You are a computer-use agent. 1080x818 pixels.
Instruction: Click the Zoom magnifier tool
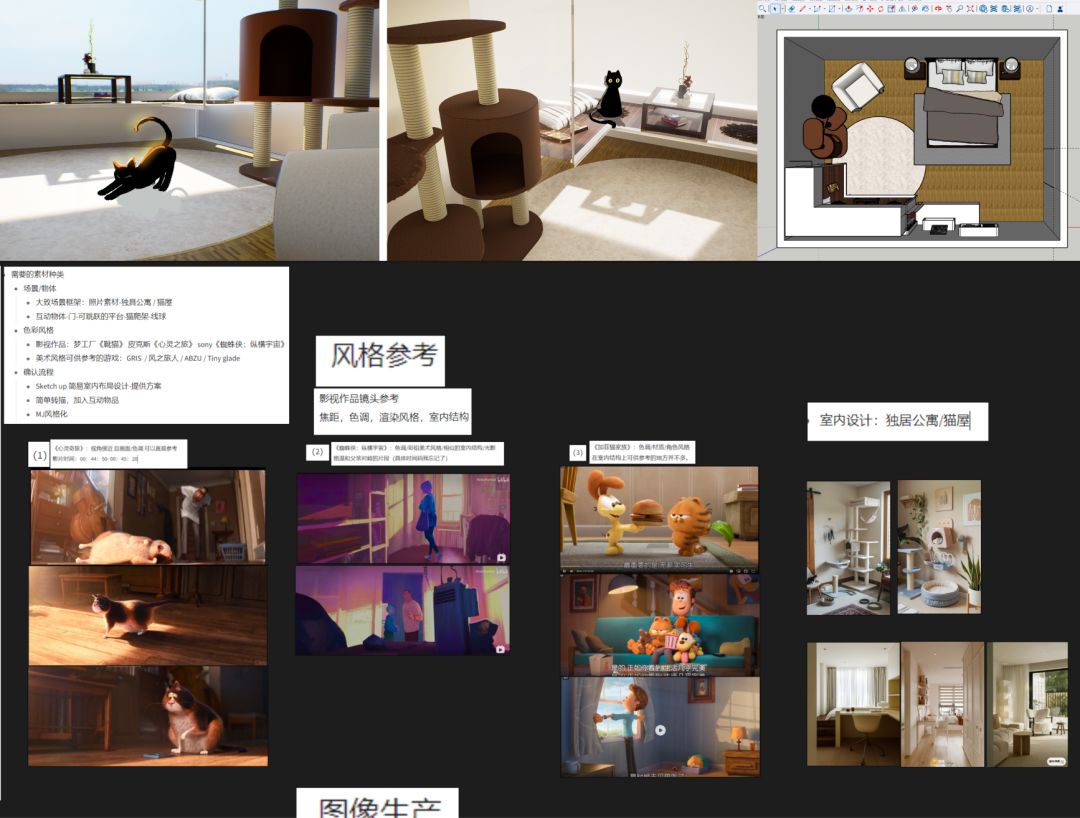(959, 9)
